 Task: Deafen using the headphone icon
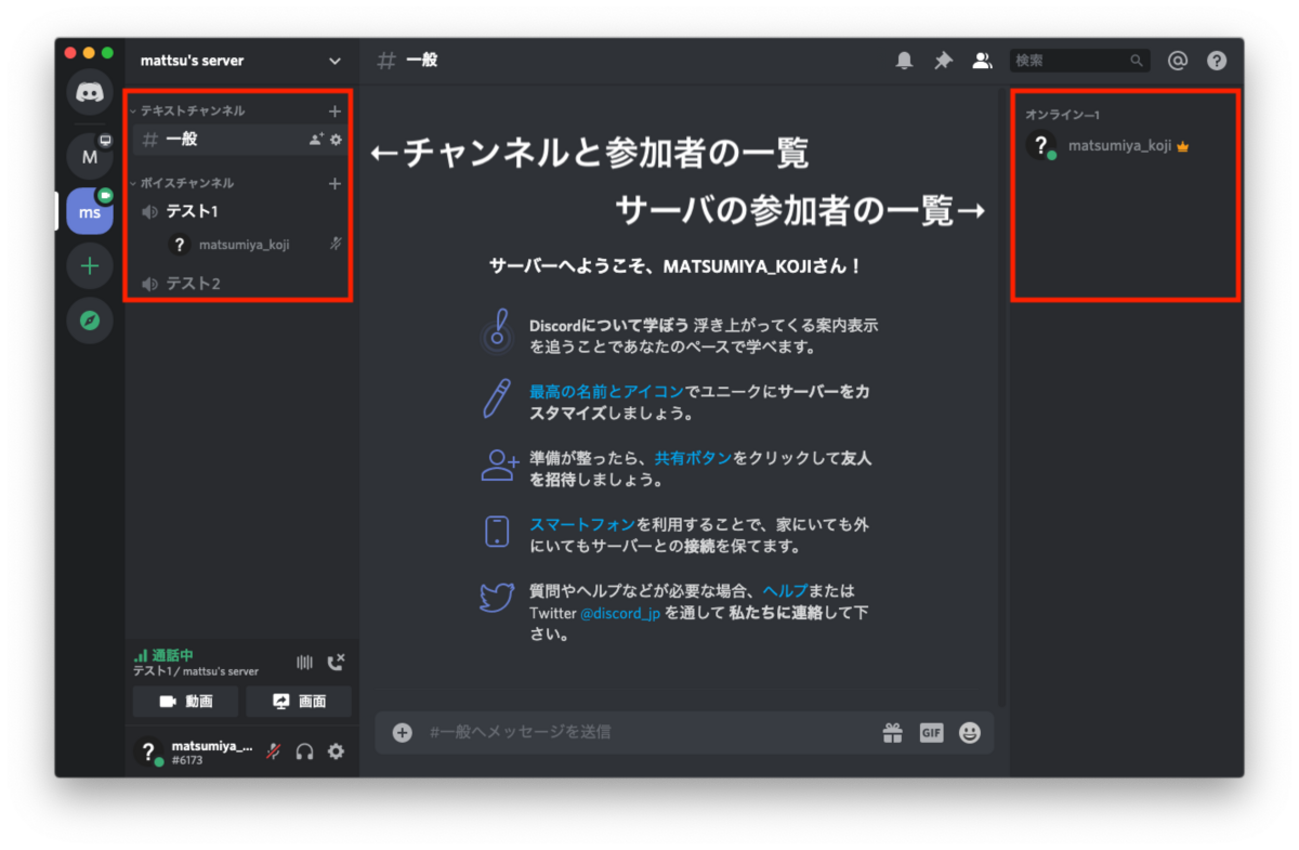coord(306,751)
